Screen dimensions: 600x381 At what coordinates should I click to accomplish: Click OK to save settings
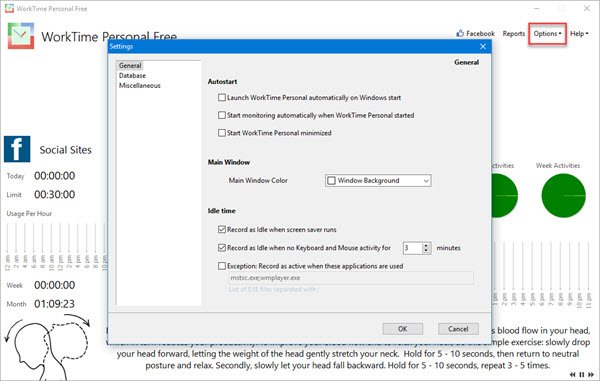click(403, 329)
